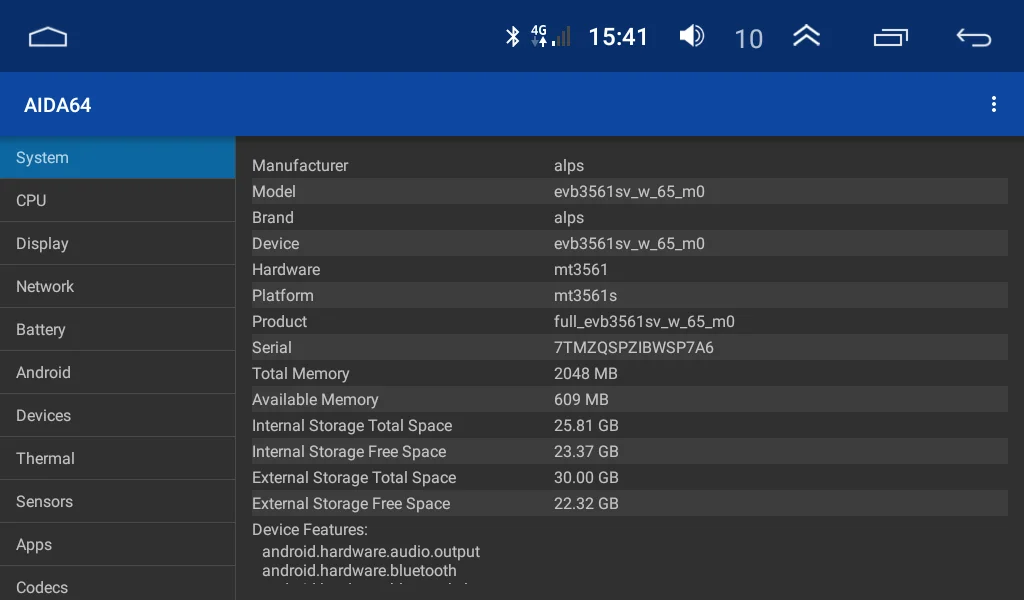View the Devices section
Viewport: 1024px width, 600px height.
[x=117, y=416]
